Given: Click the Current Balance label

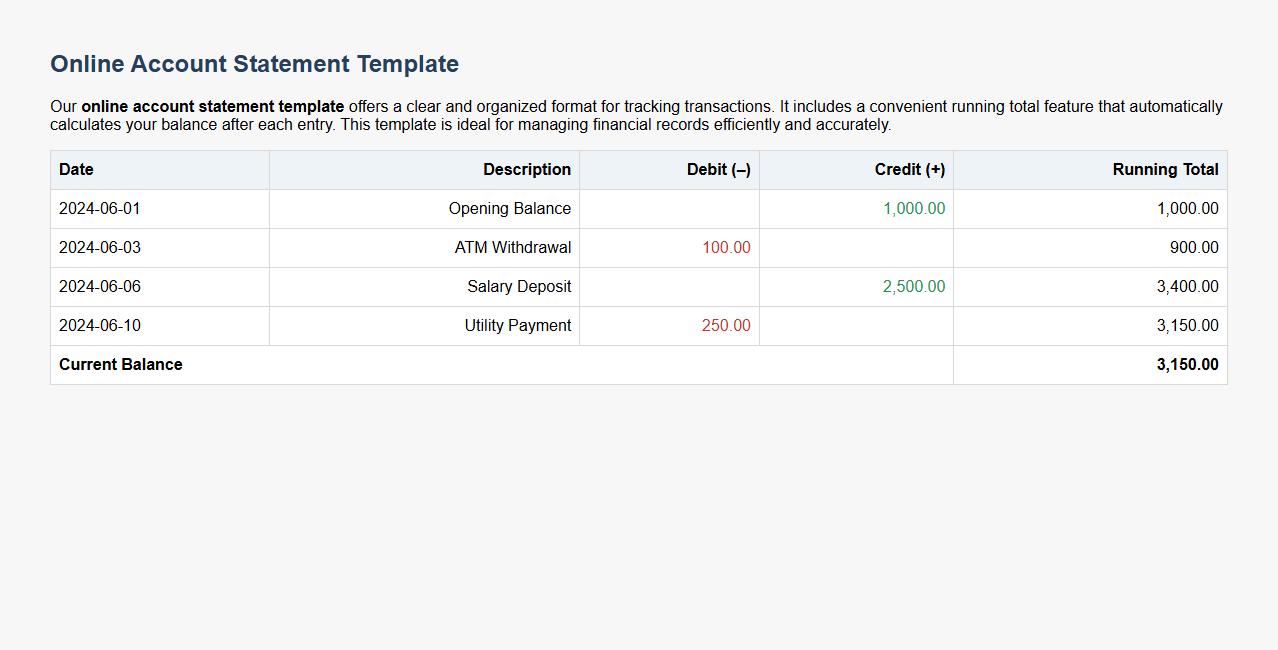Looking at the screenshot, I should pyautogui.click(x=120, y=364).
